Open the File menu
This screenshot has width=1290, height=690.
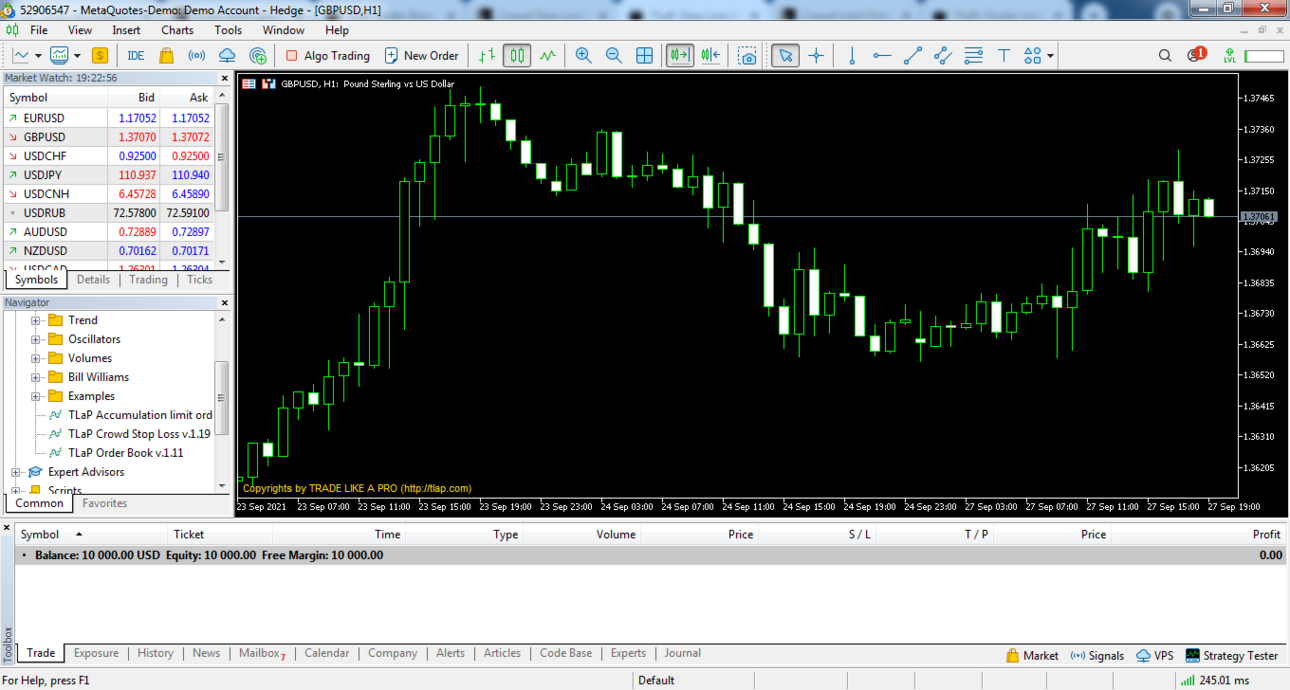pyautogui.click(x=39, y=30)
